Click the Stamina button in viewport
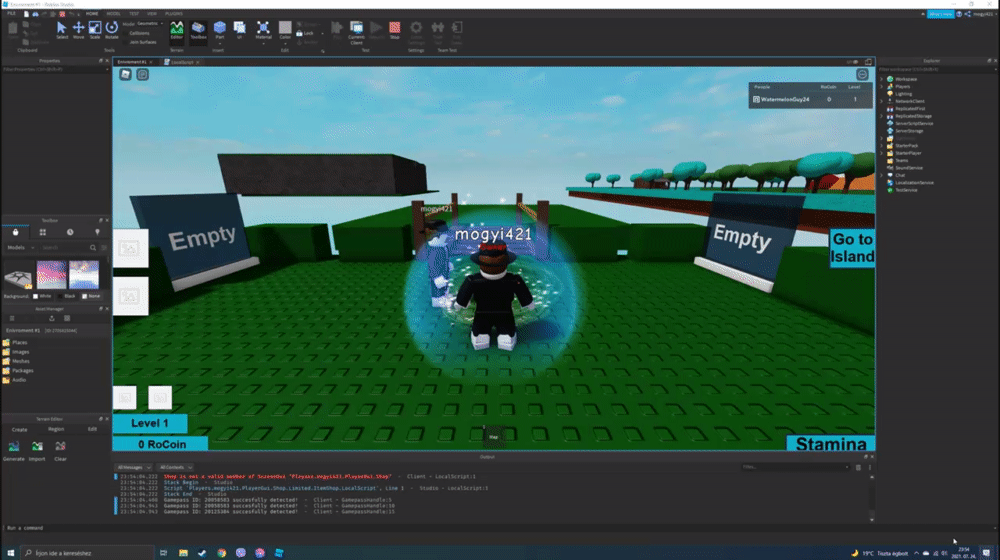 (x=830, y=443)
